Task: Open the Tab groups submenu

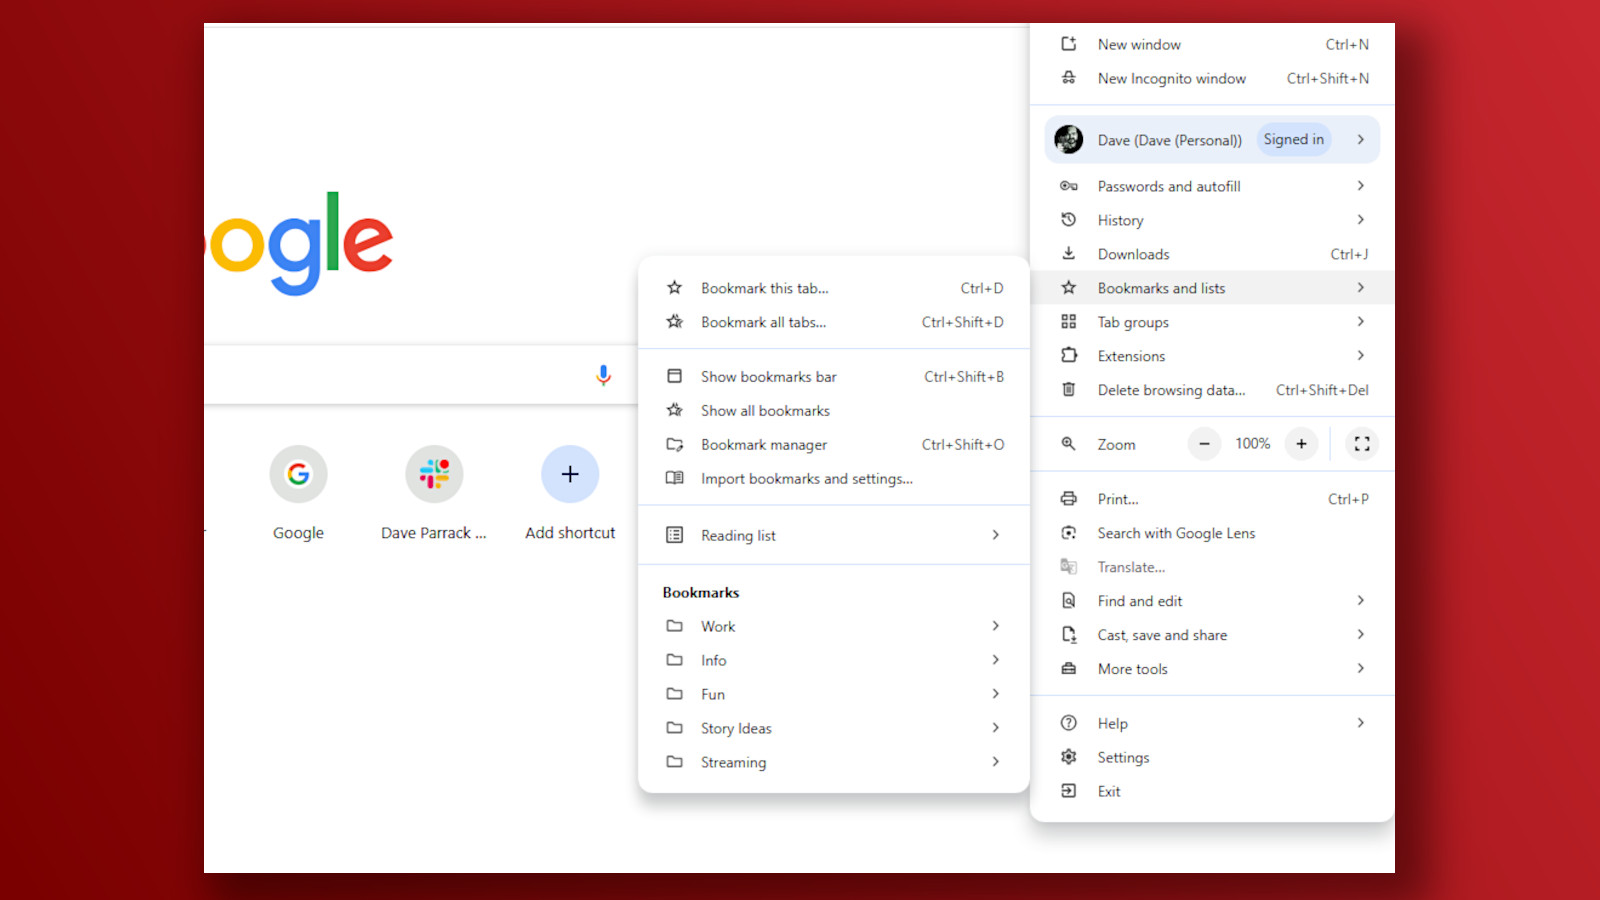Action: pos(1133,321)
